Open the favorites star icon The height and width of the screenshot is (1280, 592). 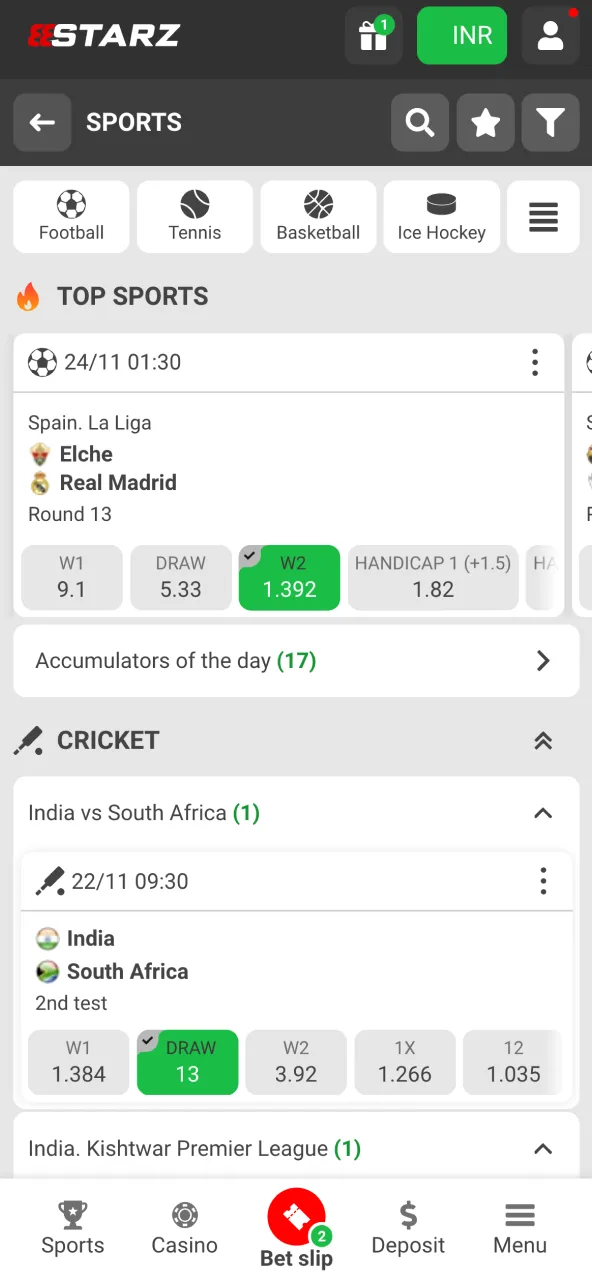[x=485, y=122]
